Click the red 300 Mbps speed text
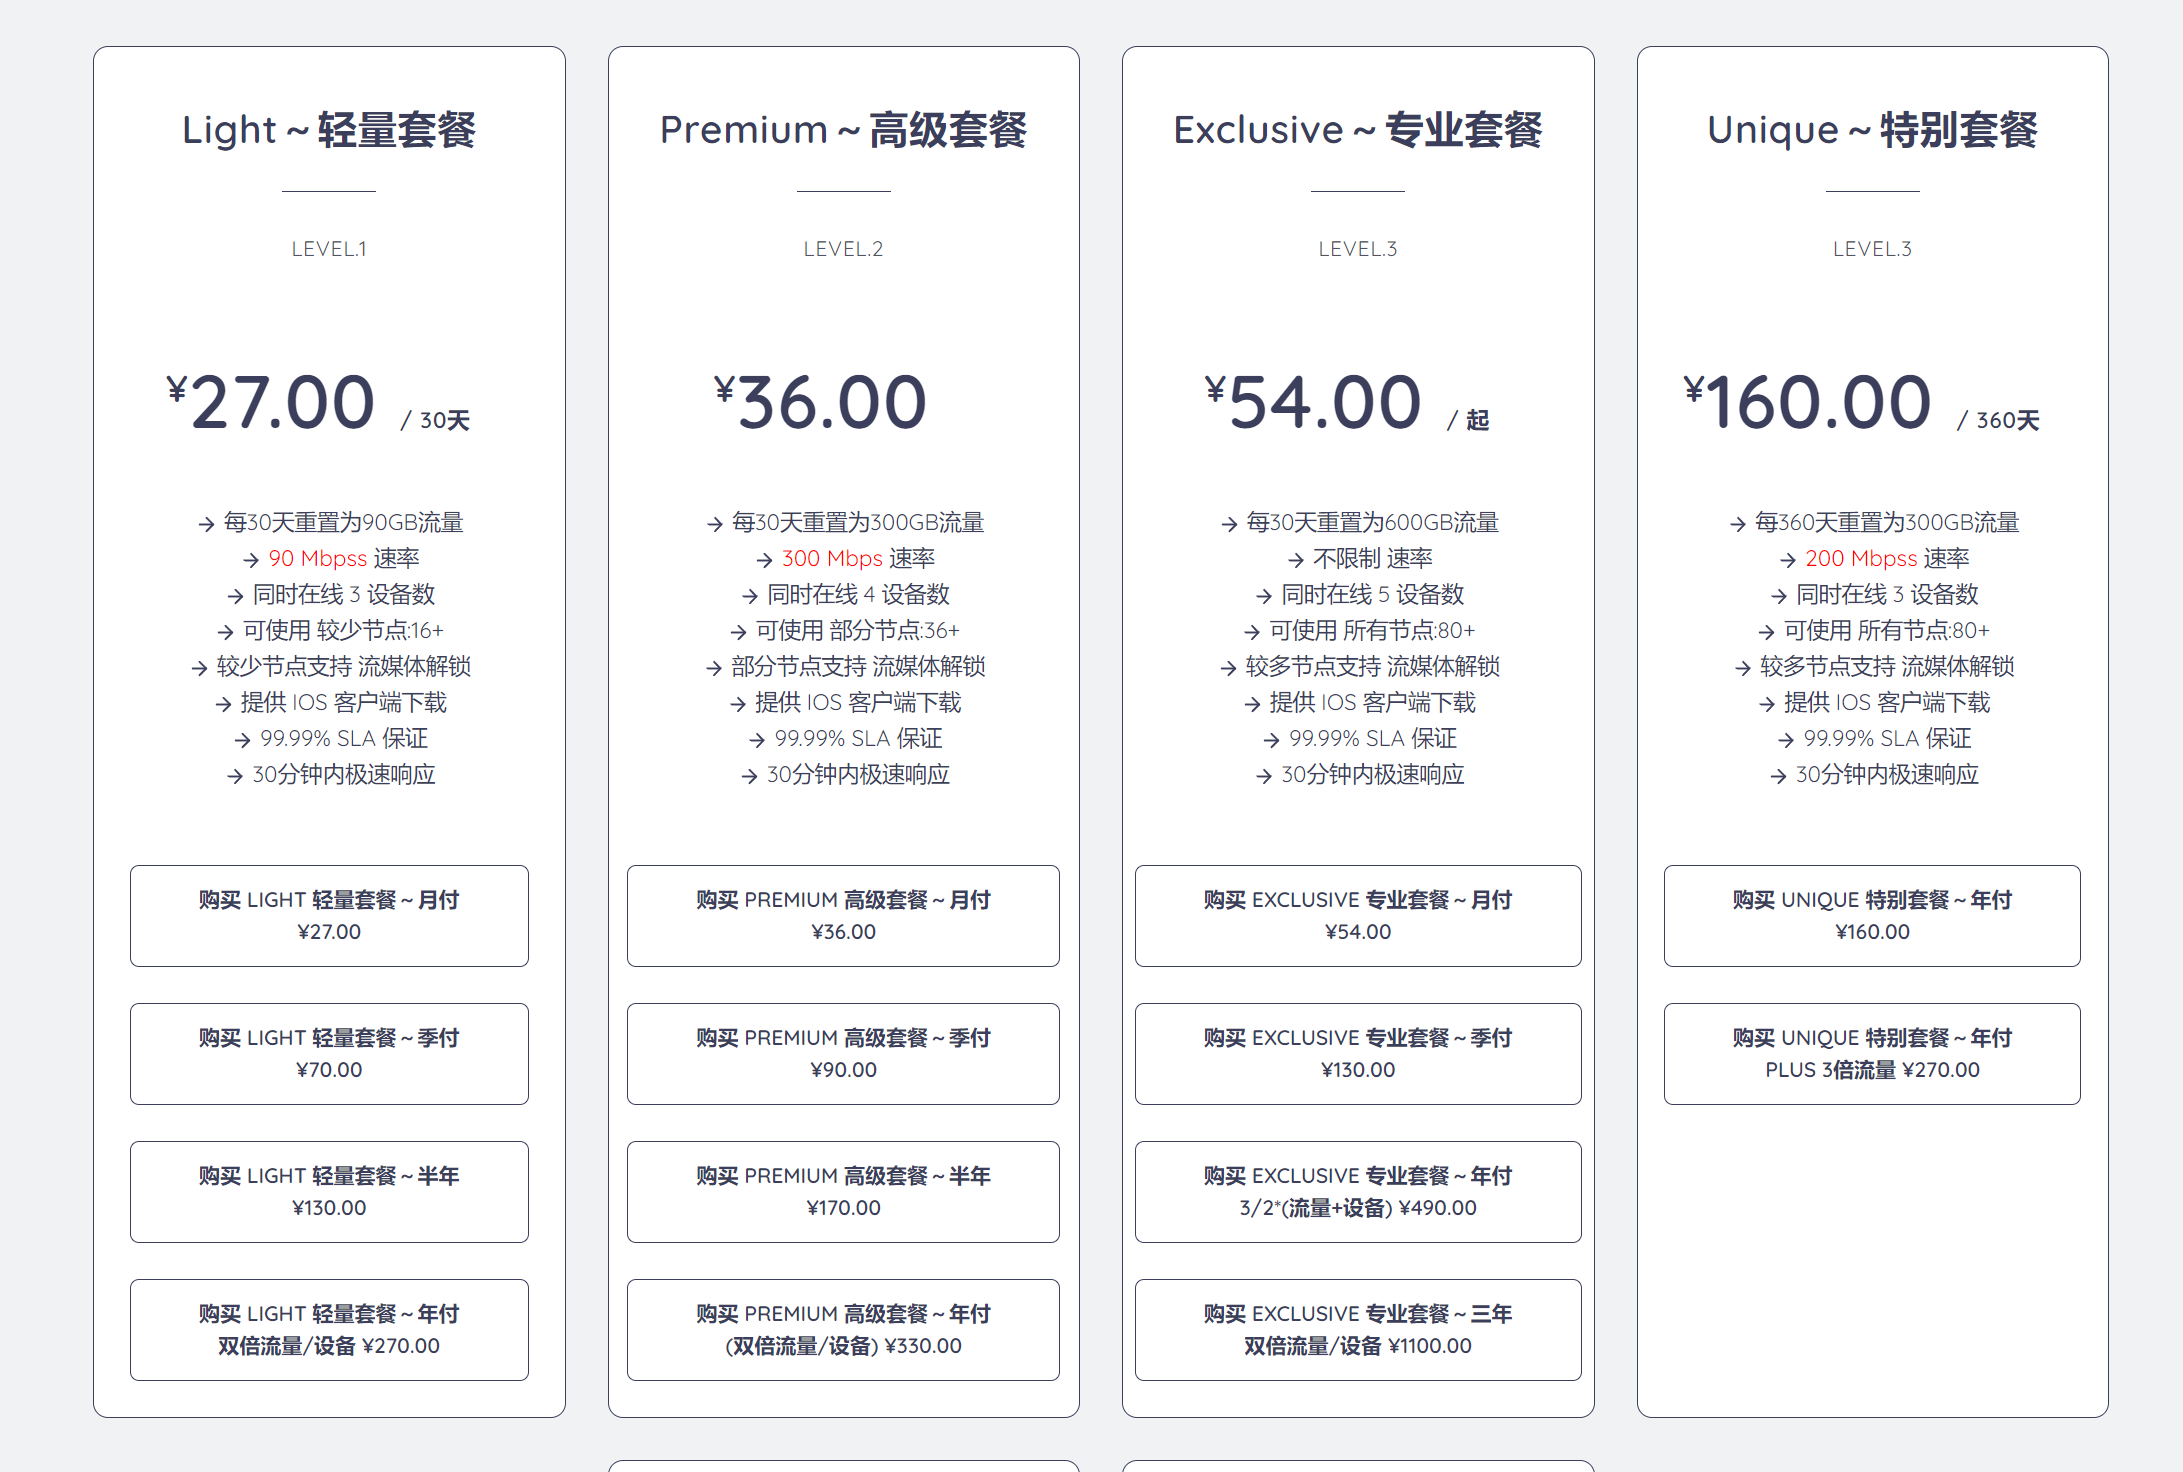 pyautogui.click(x=832, y=558)
